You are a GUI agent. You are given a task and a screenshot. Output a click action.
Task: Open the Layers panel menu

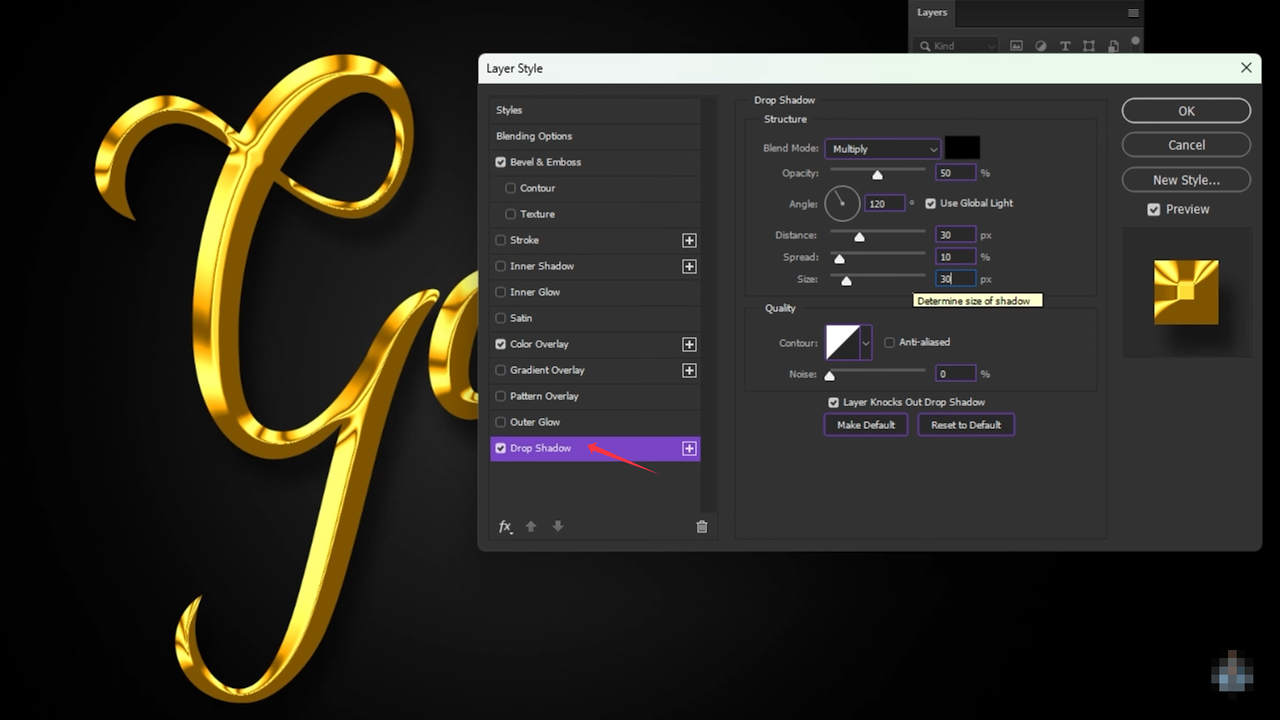coord(1133,13)
